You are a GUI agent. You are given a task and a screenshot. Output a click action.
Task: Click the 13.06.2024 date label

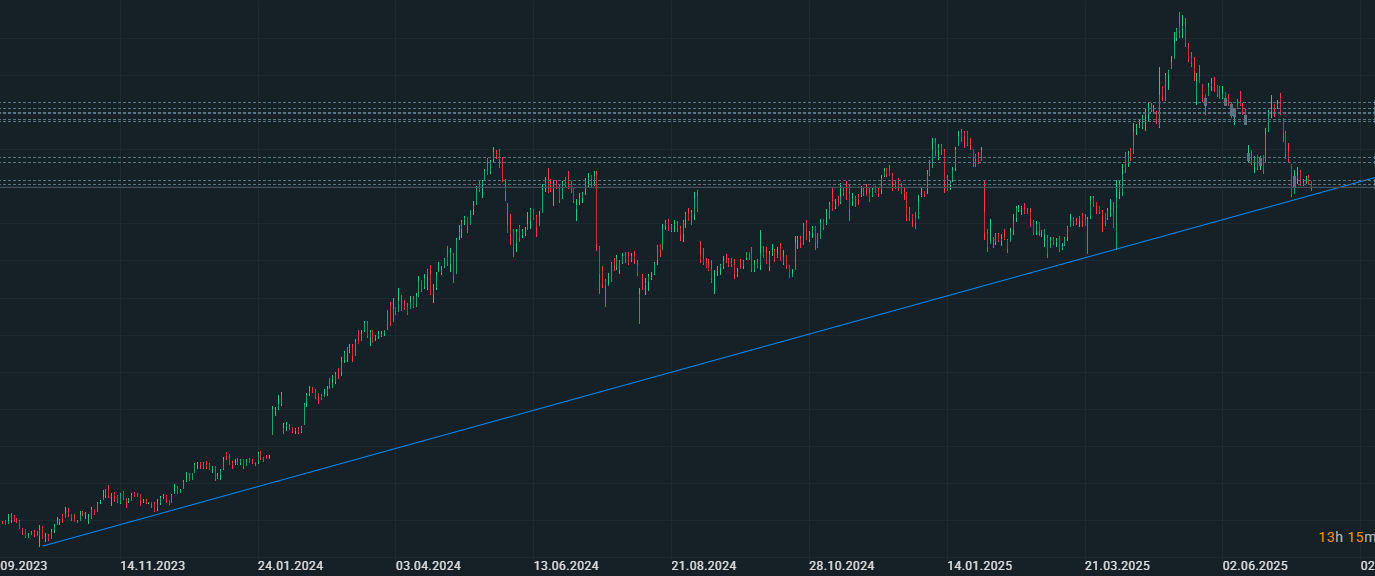pyautogui.click(x=566, y=566)
